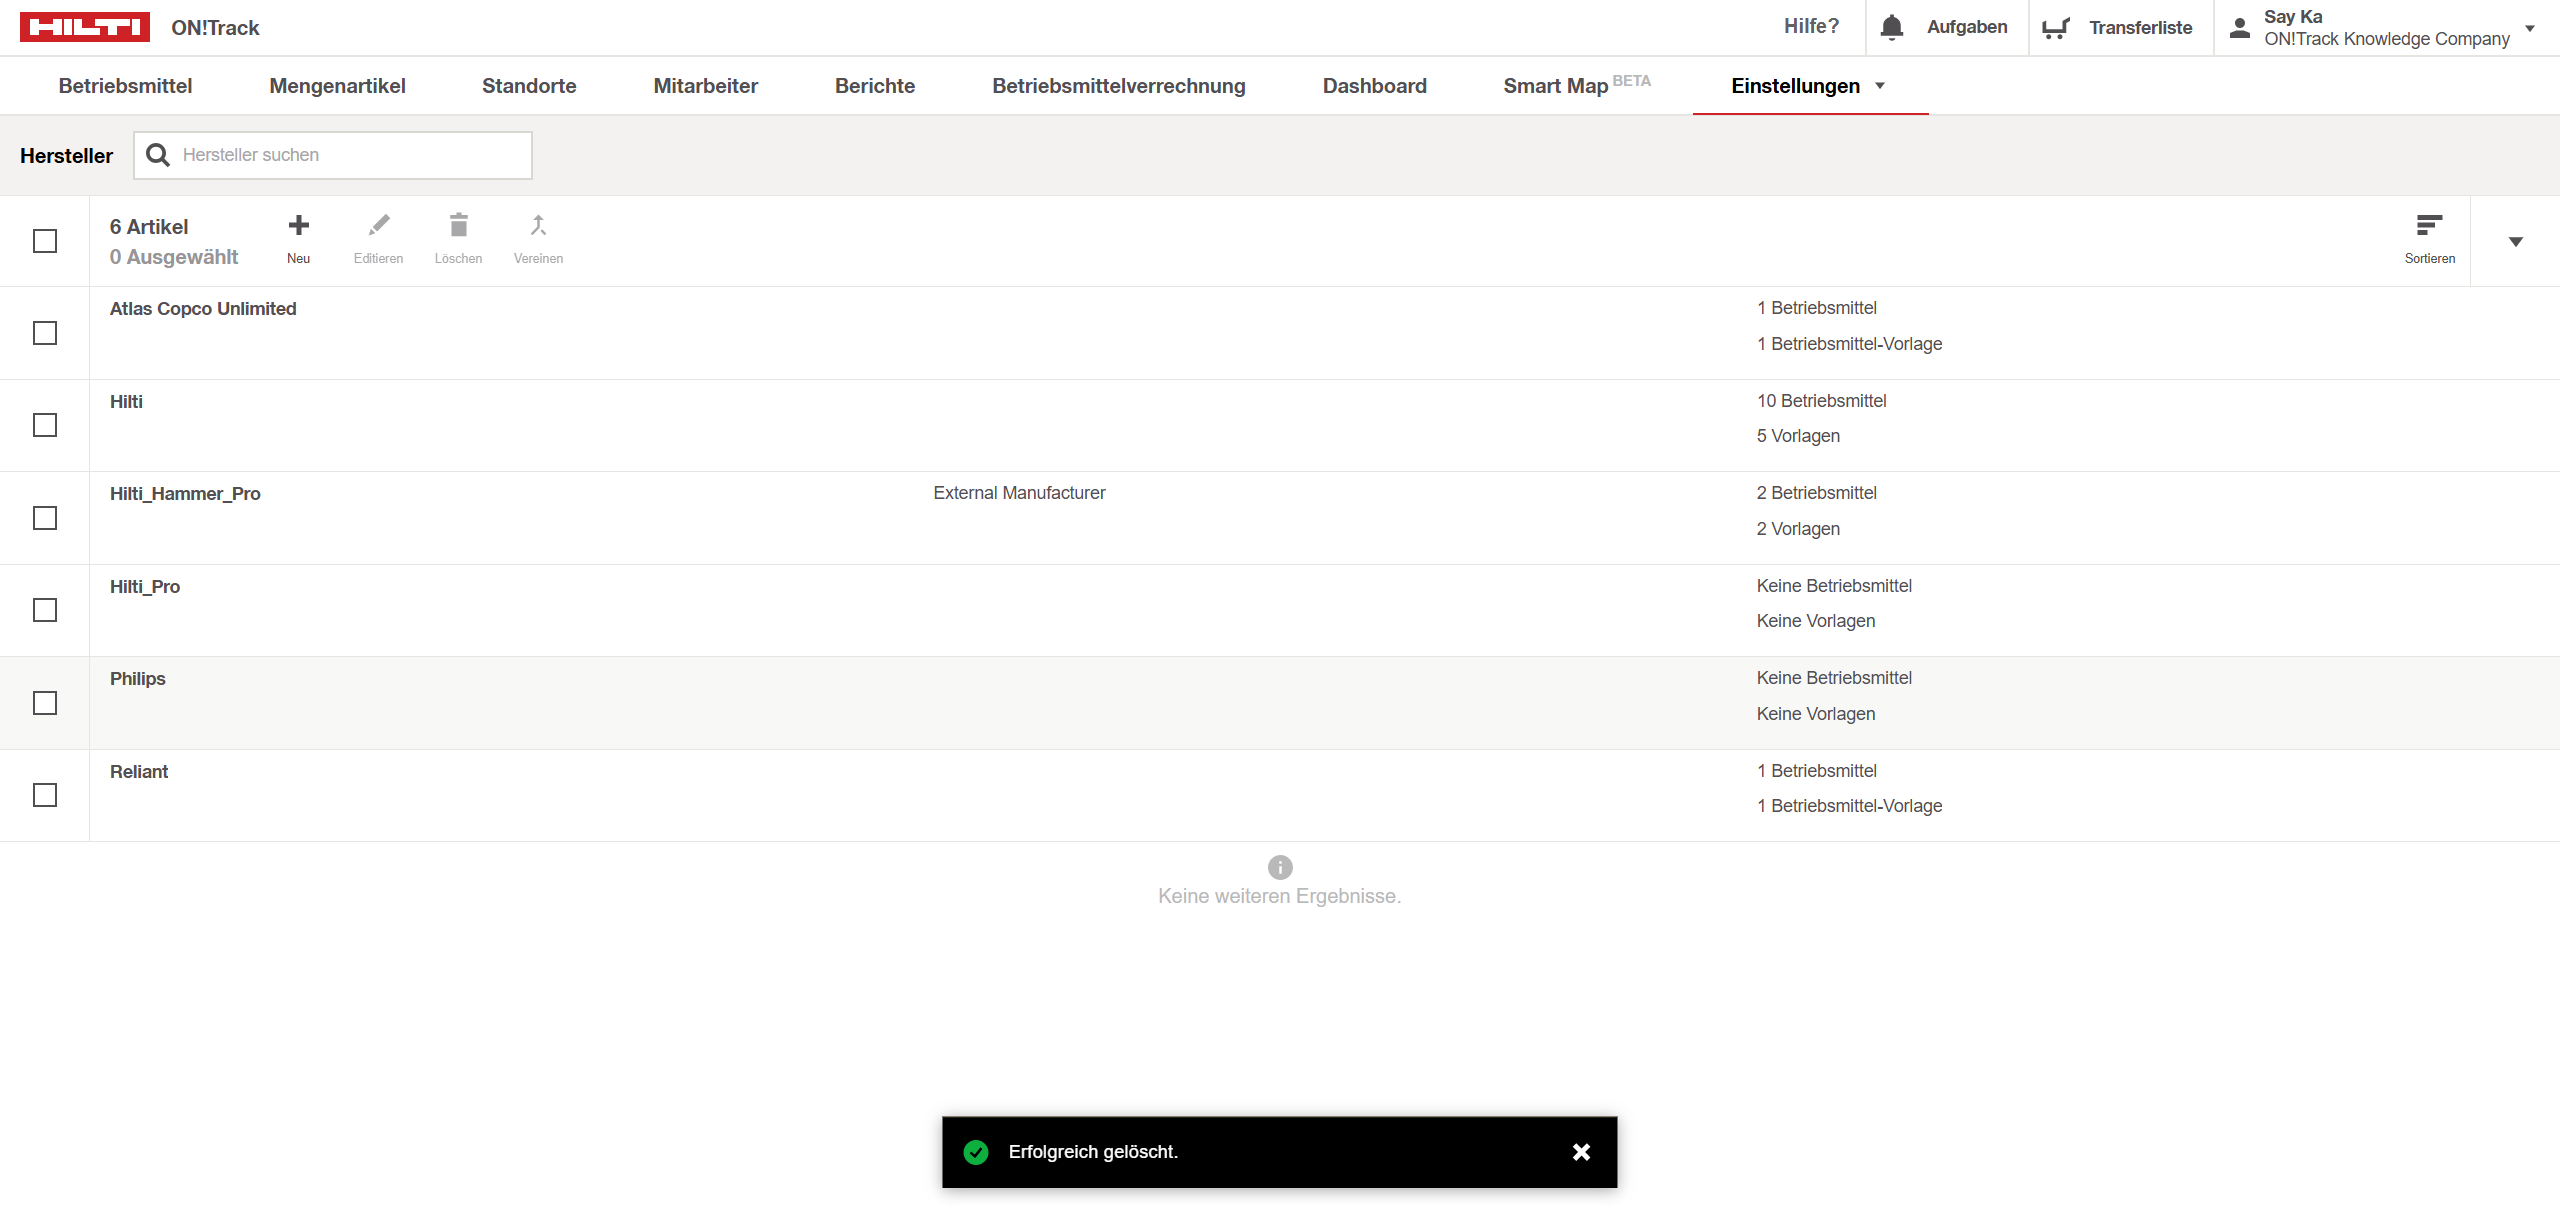The height and width of the screenshot is (1205, 2560).
Task: Expand the Einstellungen dropdown arrow
Action: pyautogui.click(x=1880, y=86)
